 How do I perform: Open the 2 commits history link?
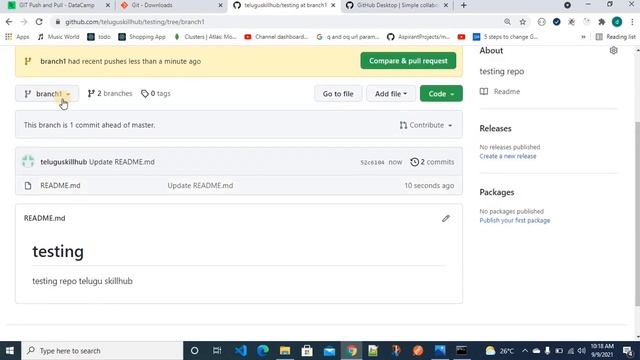coord(432,162)
